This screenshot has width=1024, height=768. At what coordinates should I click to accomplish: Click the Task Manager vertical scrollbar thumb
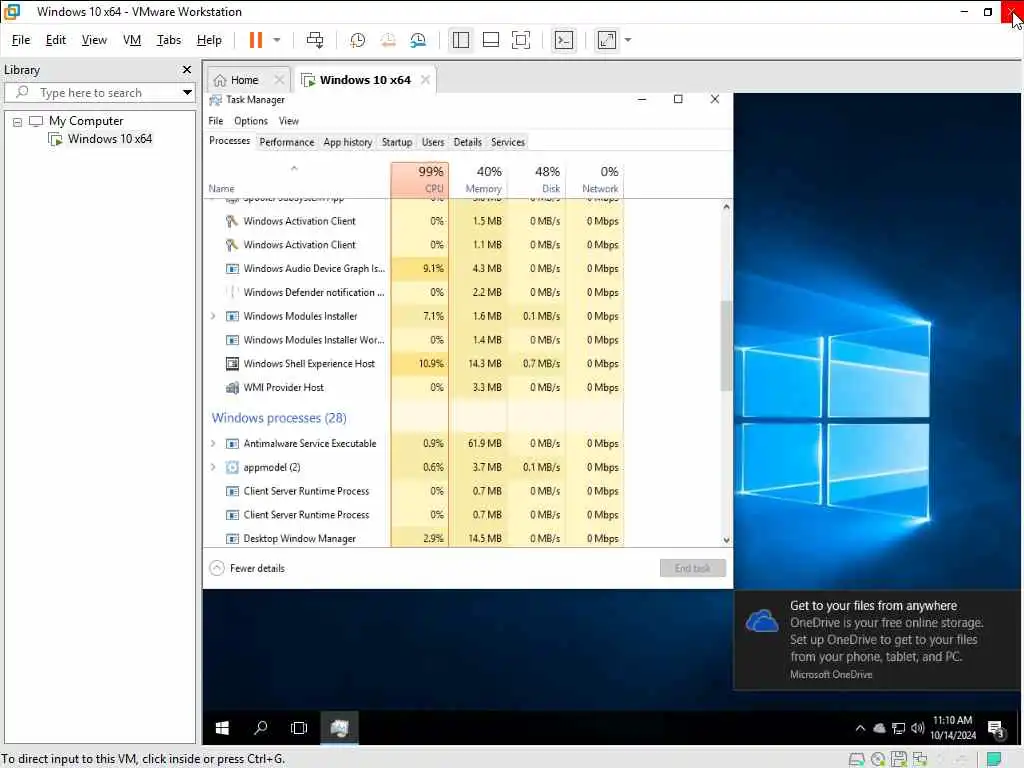tap(726, 346)
